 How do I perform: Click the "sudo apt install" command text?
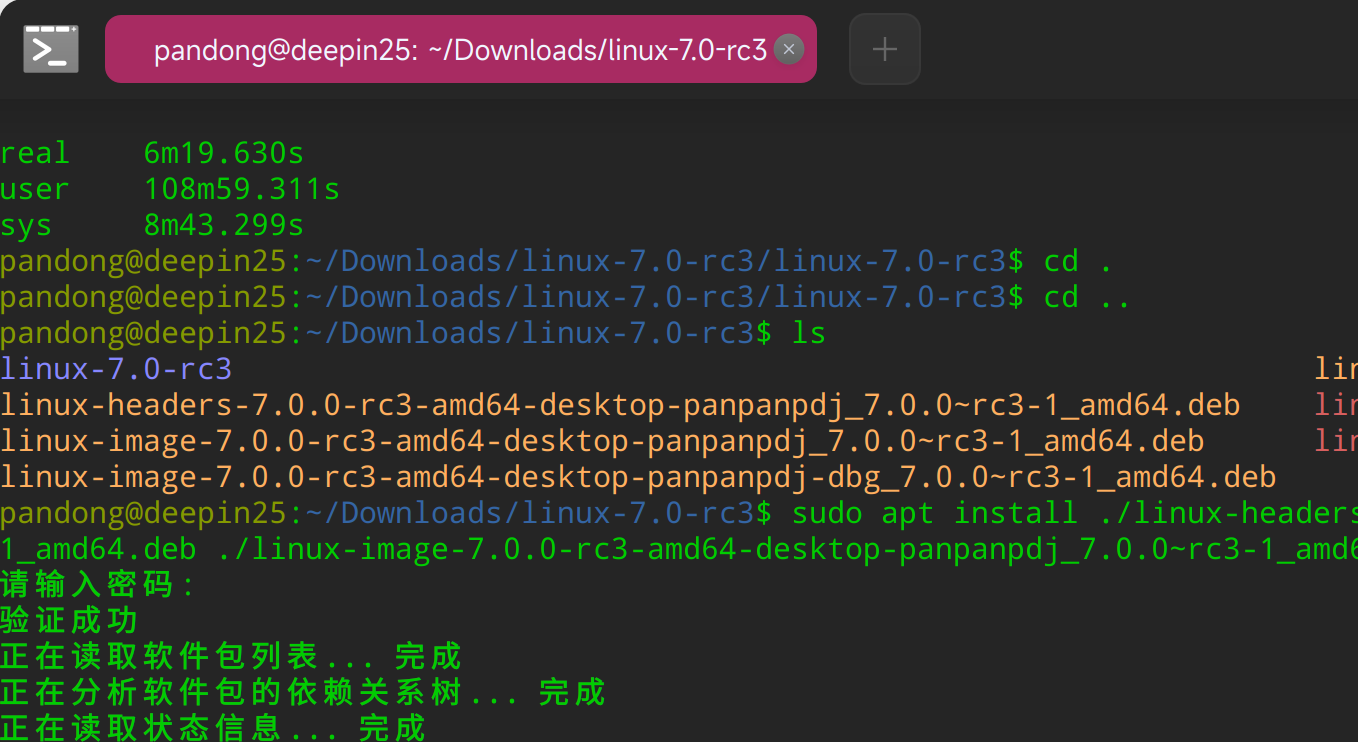(x=935, y=513)
